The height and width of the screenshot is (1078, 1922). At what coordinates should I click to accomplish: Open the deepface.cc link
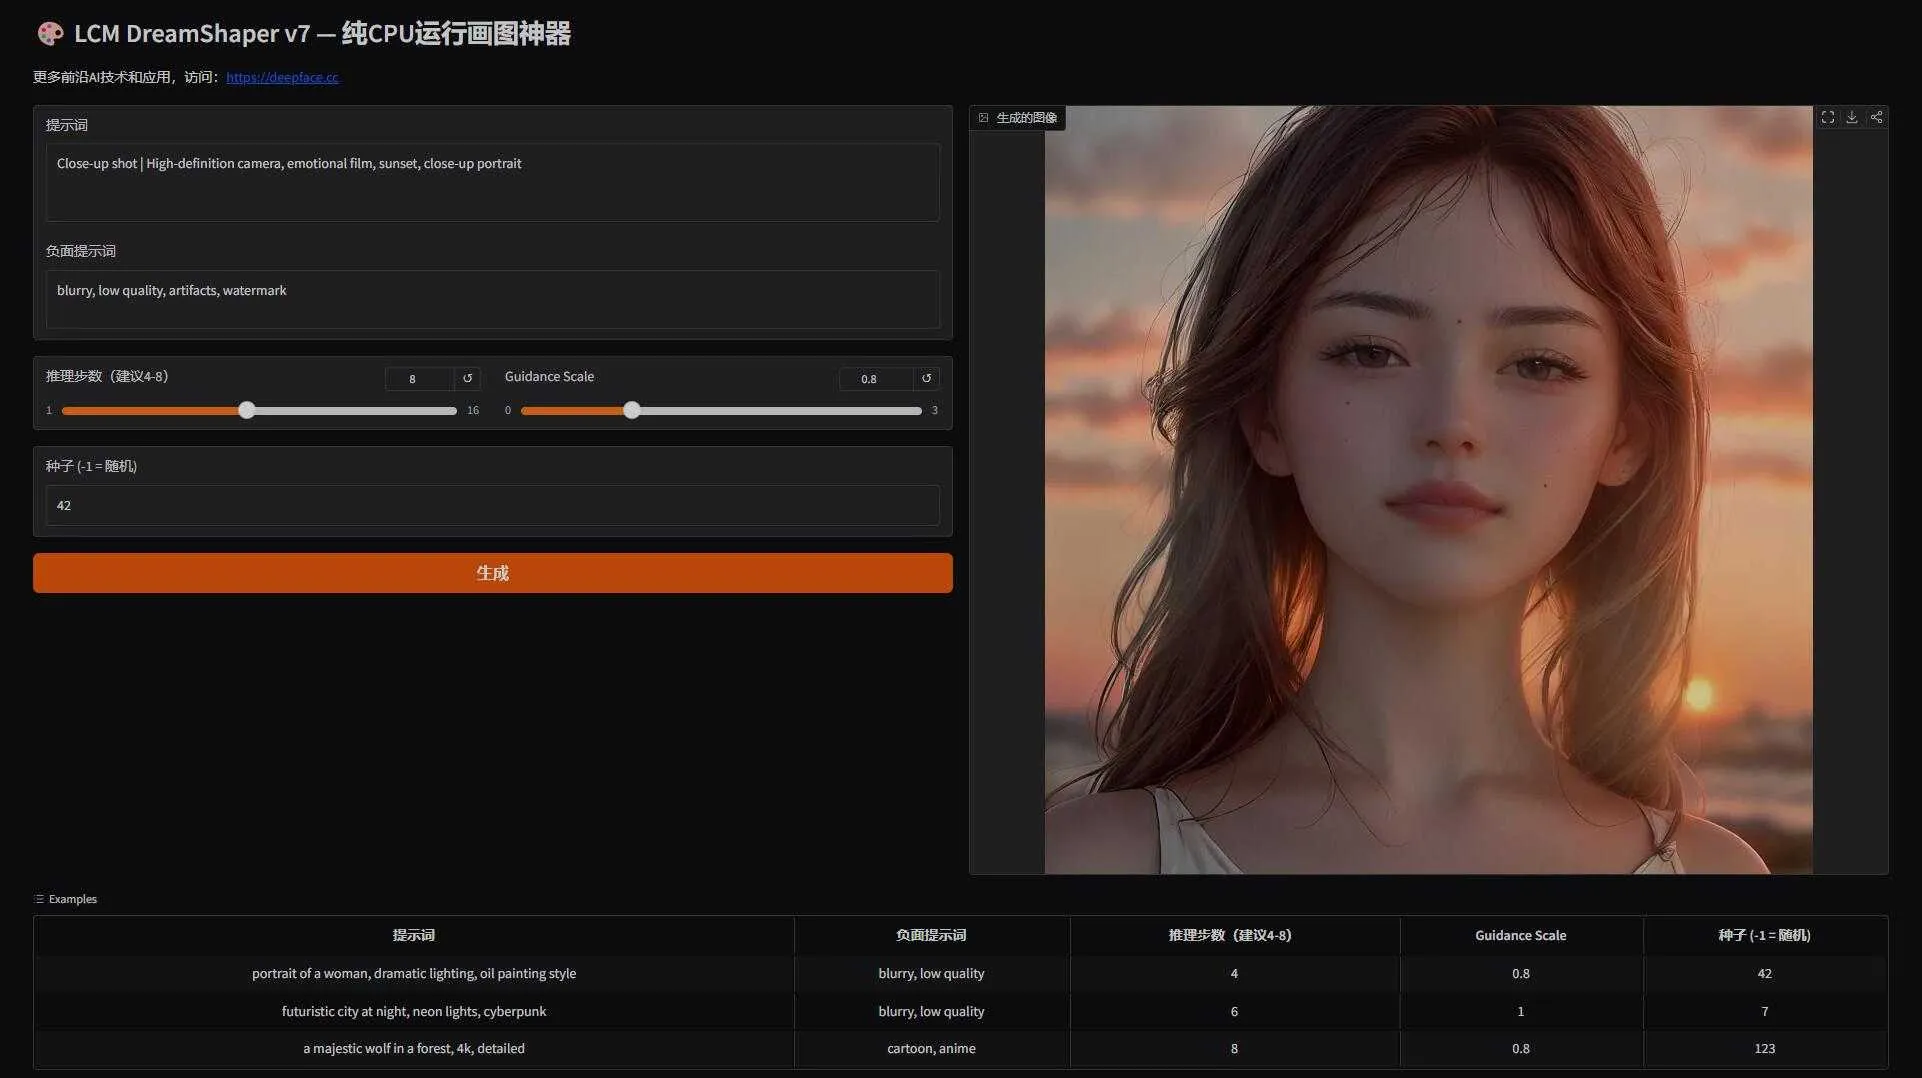click(x=282, y=77)
